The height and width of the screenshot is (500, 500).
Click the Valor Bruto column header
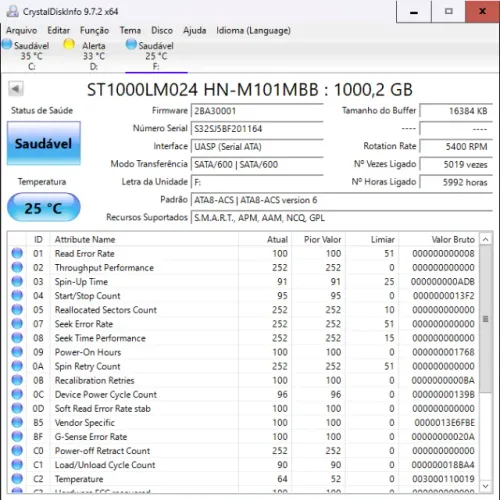[439, 239]
